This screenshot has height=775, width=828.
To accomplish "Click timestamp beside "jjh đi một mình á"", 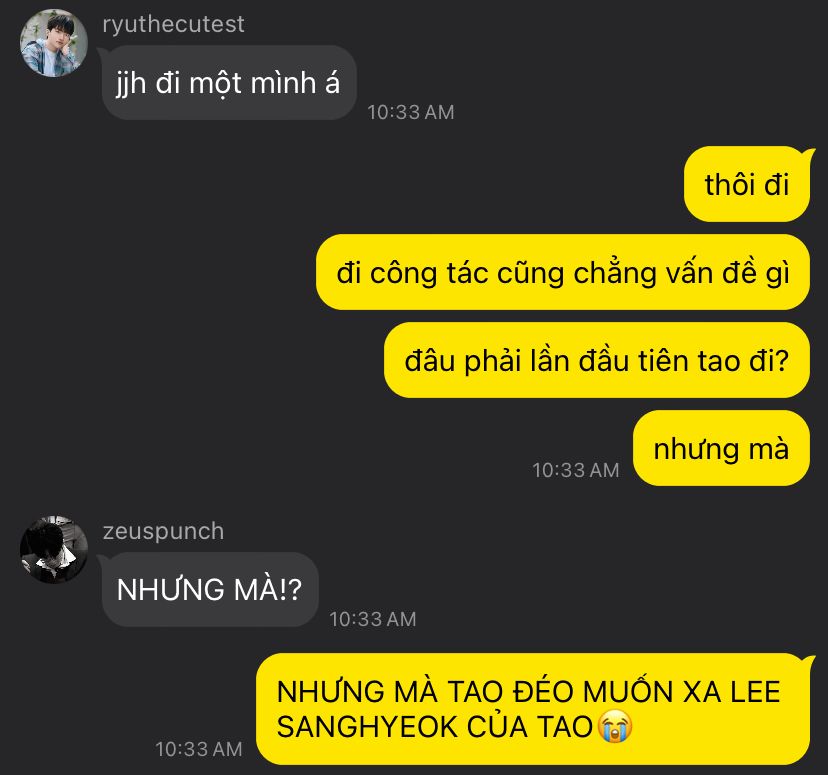I will [411, 112].
